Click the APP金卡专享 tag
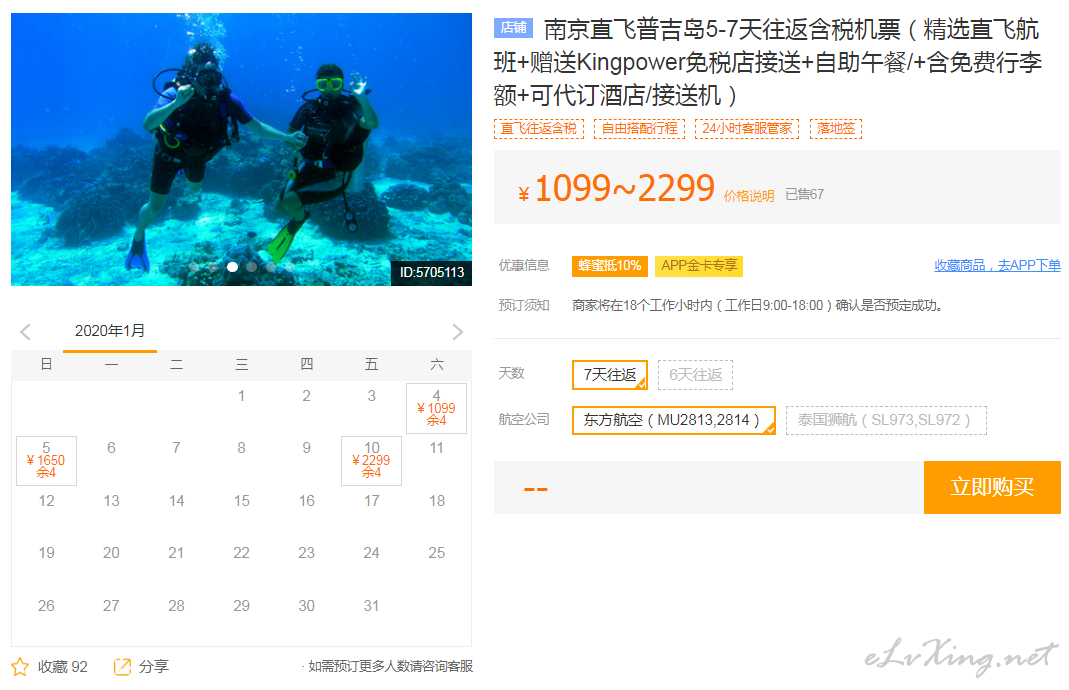 699,266
